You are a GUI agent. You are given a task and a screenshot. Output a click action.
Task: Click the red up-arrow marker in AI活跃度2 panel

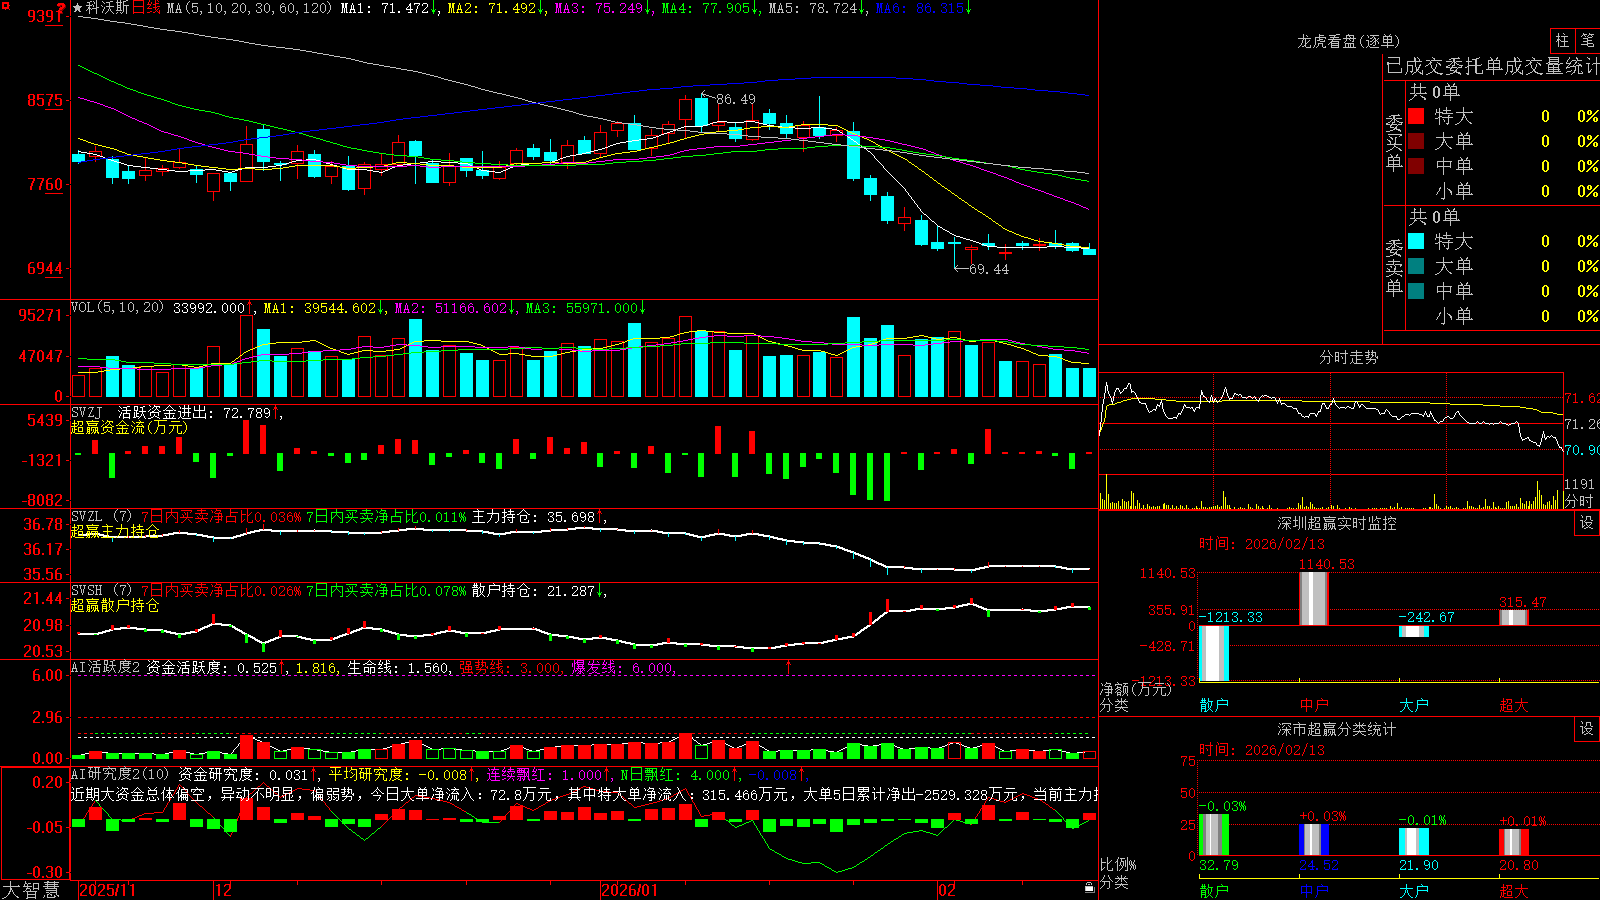(x=788, y=666)
